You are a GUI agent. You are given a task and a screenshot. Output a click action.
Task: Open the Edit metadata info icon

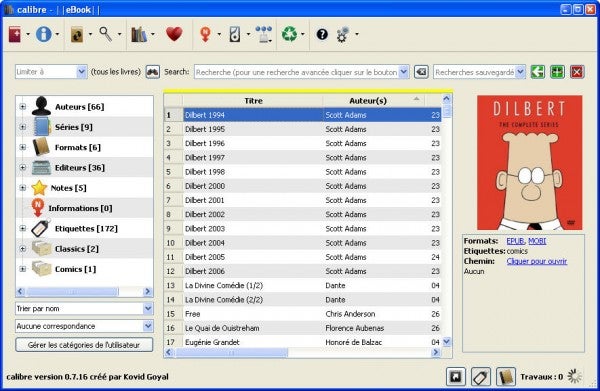coord(44,34)
